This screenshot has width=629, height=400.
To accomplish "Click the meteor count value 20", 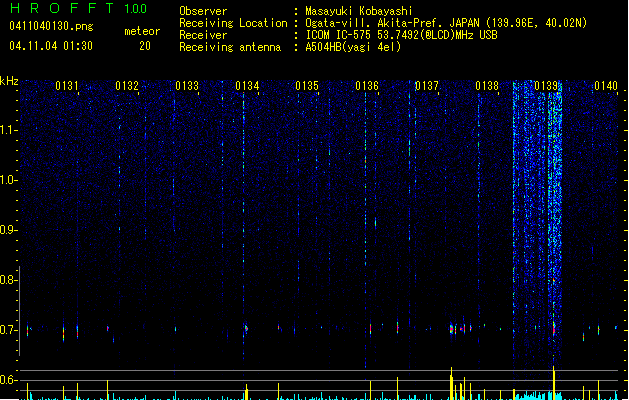I will click(x=145, y=46).
